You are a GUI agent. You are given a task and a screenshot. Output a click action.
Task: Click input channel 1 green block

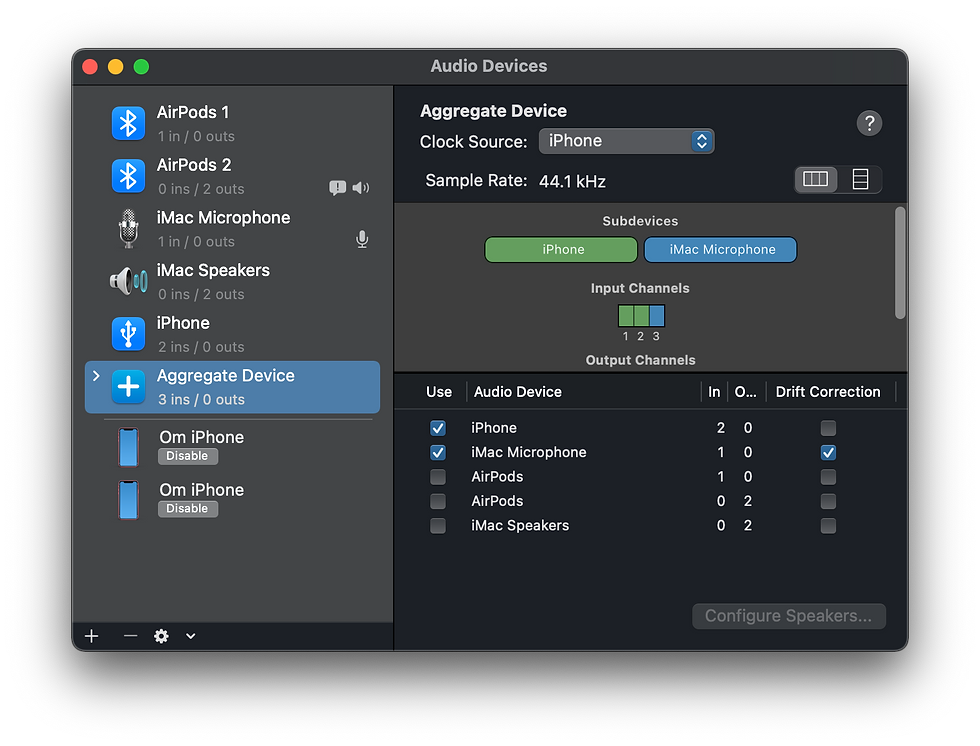(x=626, y=316)
